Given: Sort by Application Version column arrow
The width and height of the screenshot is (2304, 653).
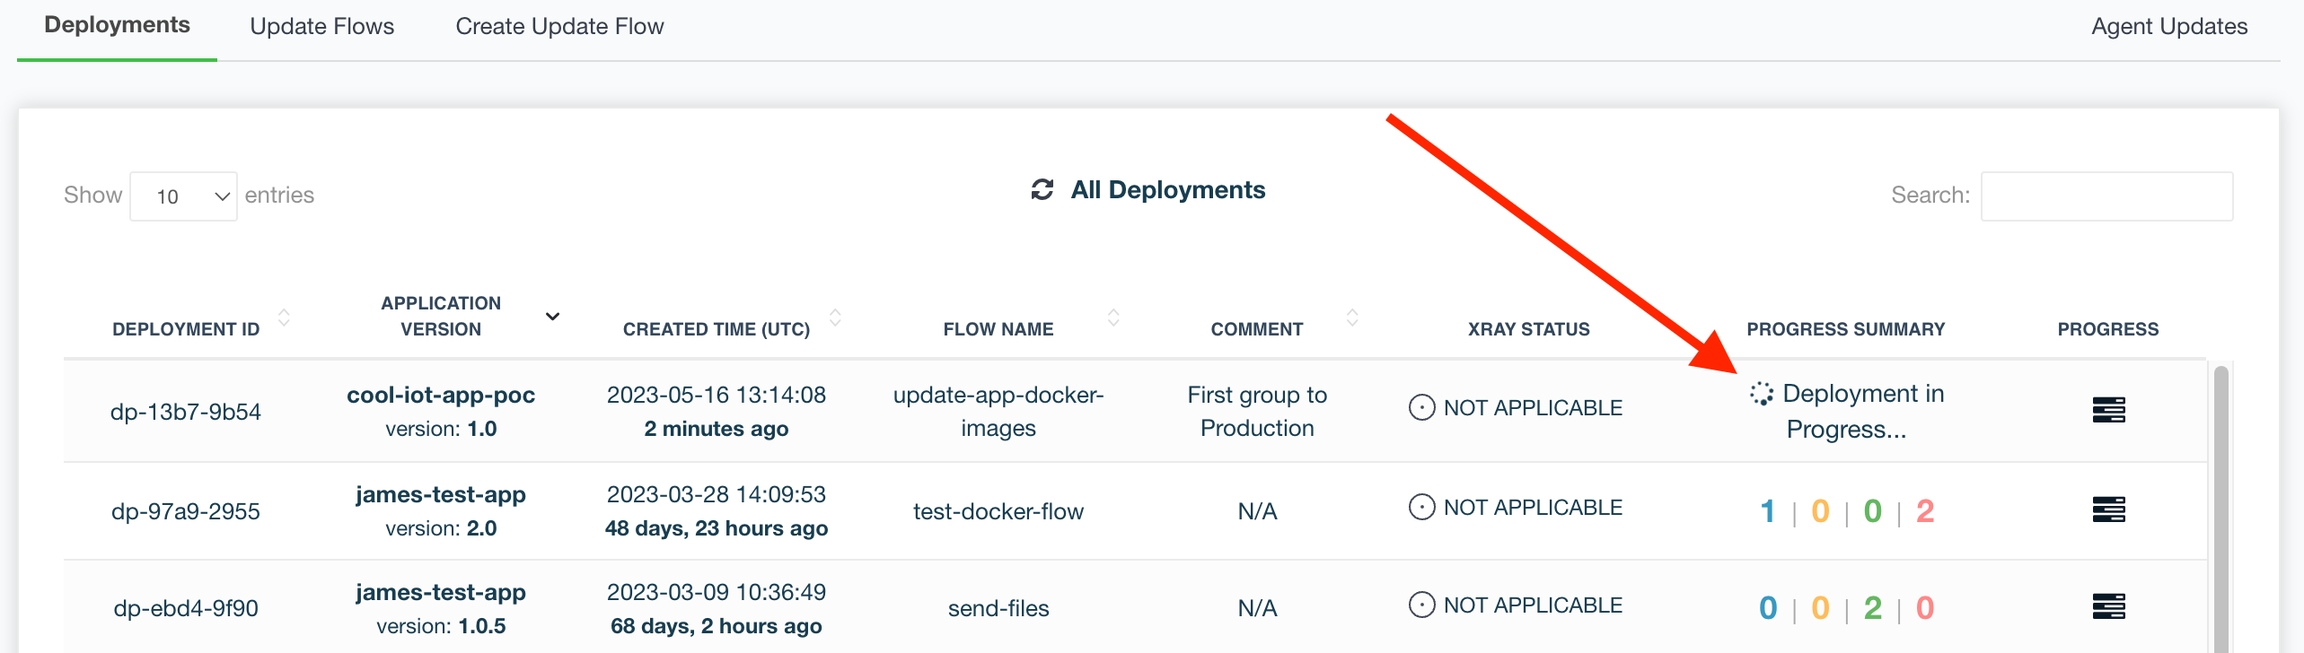Looking at the screenshot, I should pyautogui.click(x=552, y=317).
